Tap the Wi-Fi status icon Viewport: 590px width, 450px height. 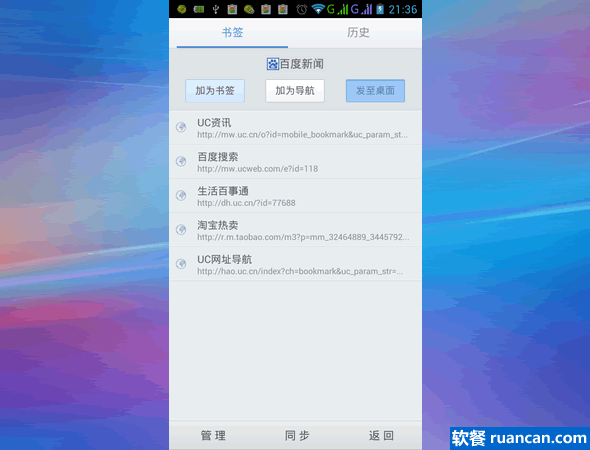318,9
